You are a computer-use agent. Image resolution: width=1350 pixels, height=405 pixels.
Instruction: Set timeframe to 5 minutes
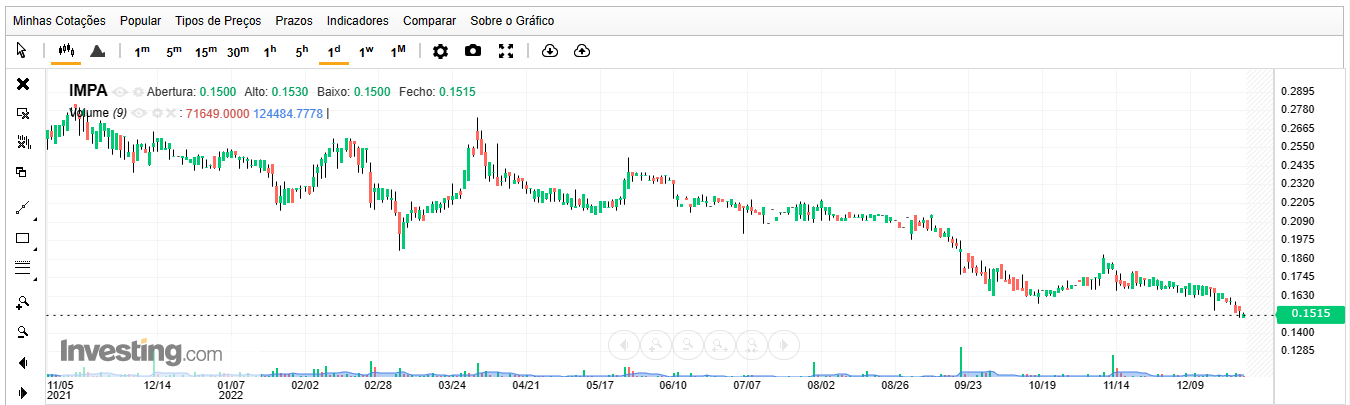pos(174,50)
